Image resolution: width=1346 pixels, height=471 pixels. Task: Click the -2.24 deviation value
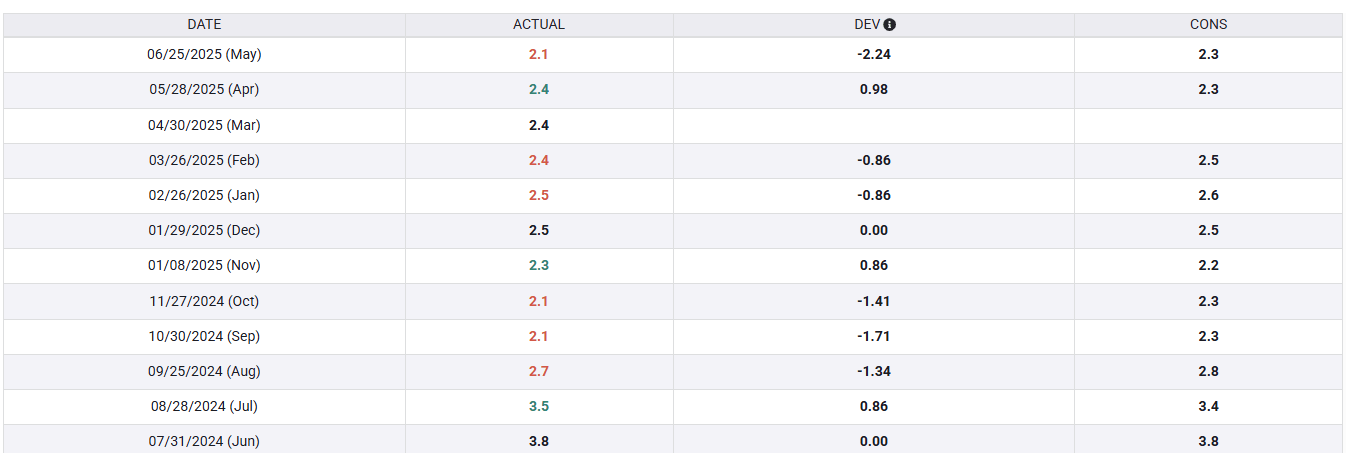(x=874, y=54)
